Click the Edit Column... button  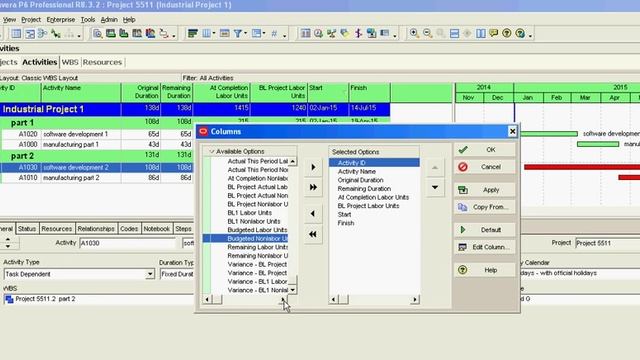[484, 247]
